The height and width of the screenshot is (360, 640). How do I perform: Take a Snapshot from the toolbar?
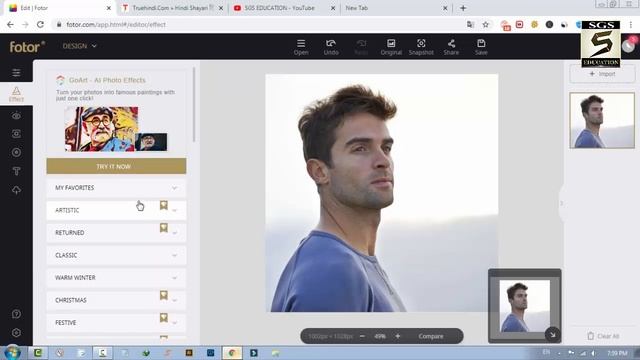point(421,47)
